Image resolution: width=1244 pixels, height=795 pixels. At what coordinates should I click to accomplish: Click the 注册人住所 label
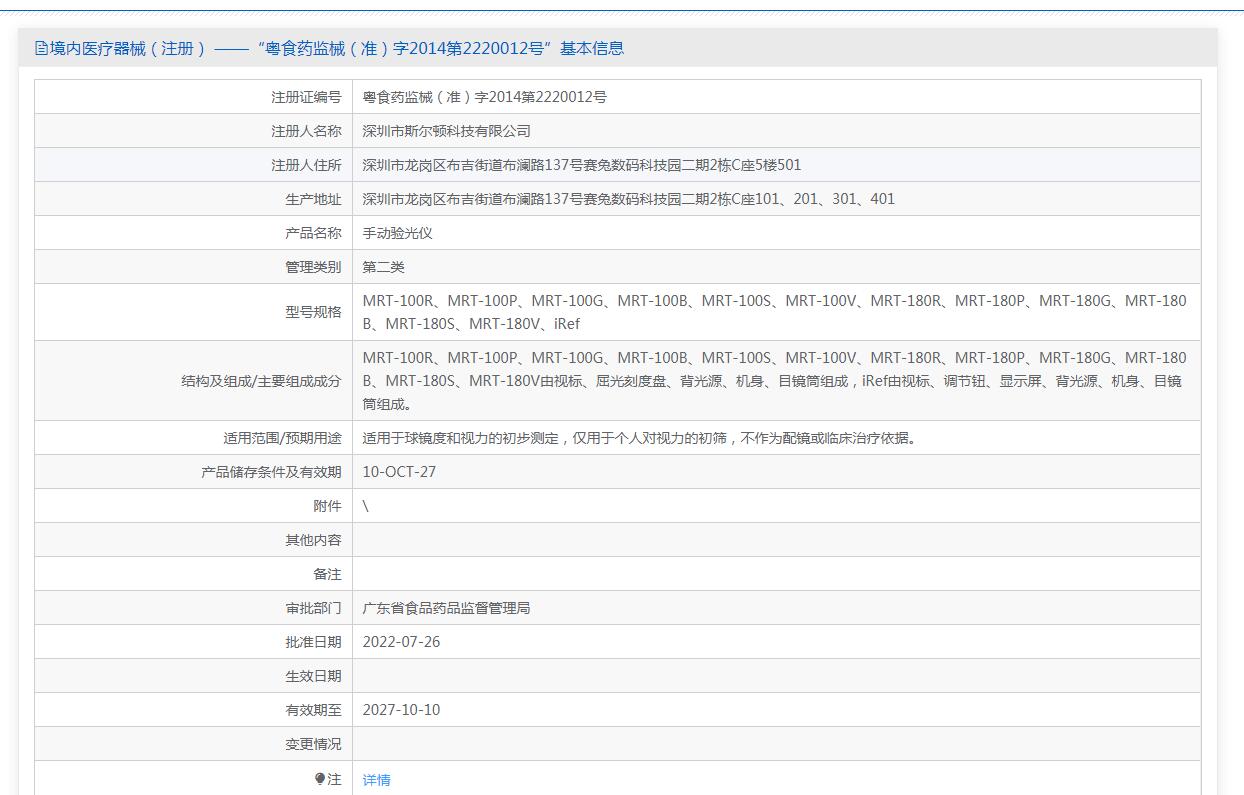[x=306, y=165]
